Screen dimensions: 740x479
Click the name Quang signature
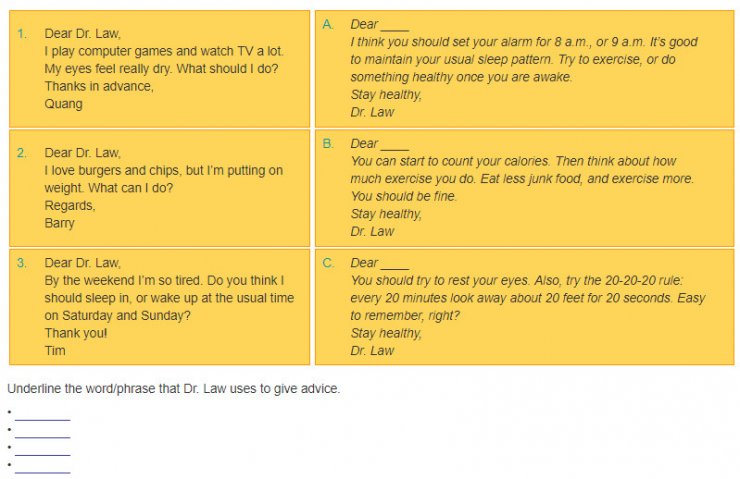(x=63, y=104)
